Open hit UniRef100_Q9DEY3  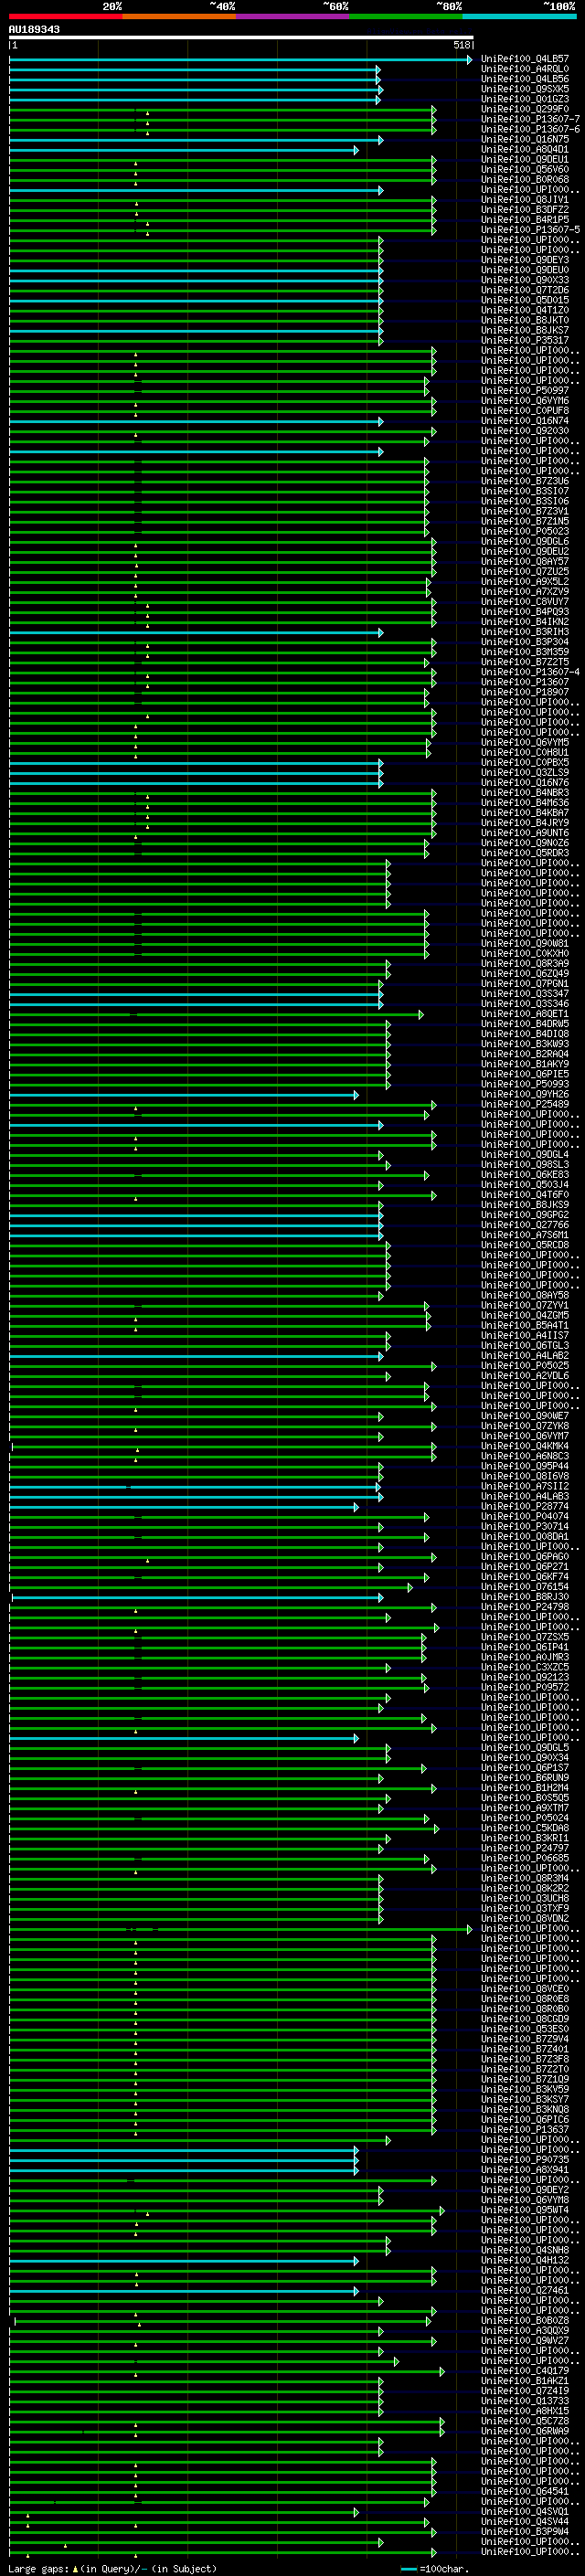tap(525, 260)
